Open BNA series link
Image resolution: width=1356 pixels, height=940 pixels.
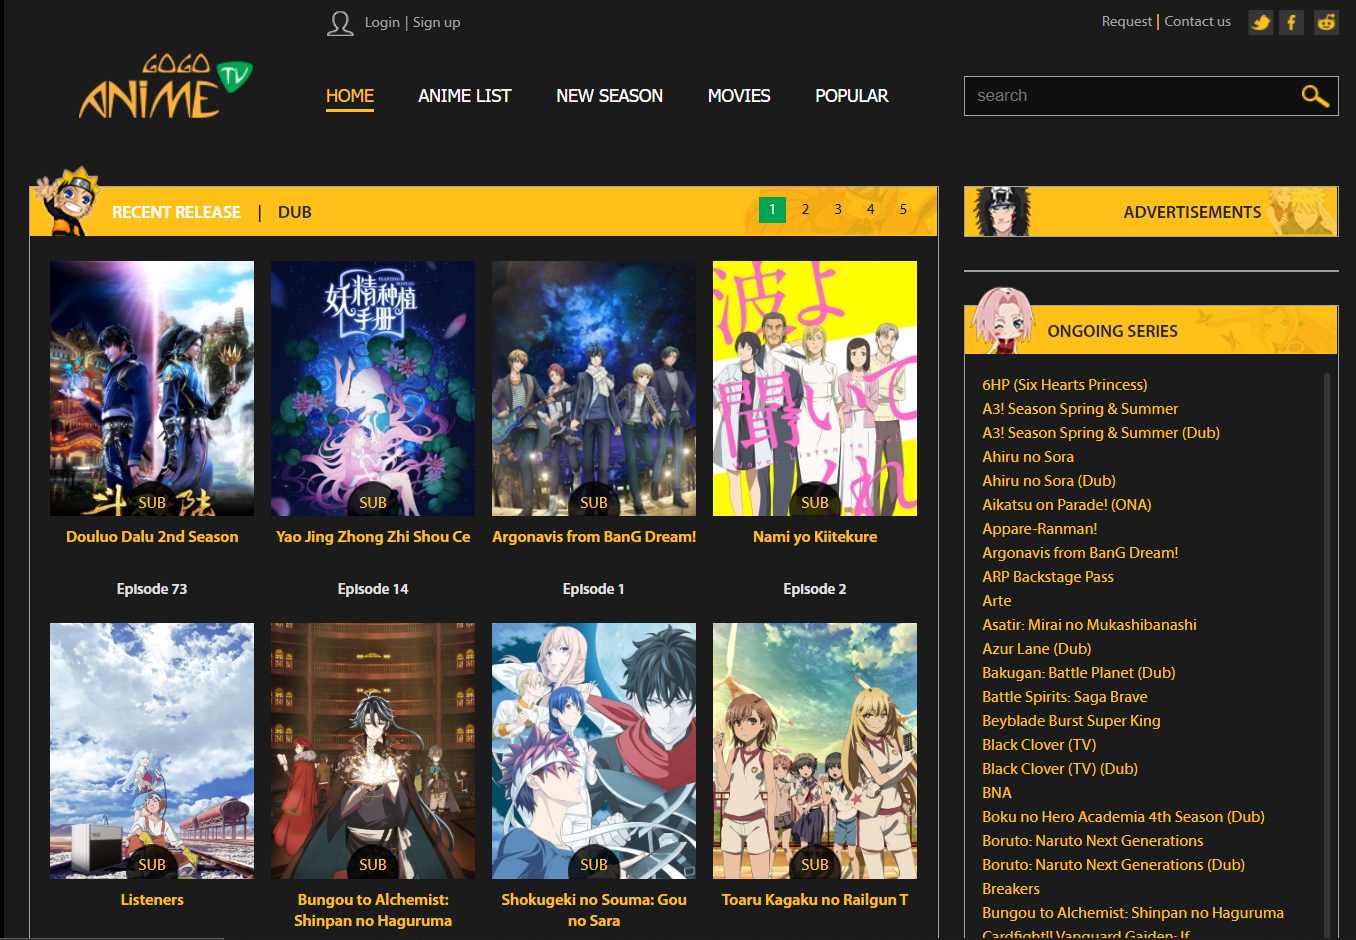coord(997,793)
